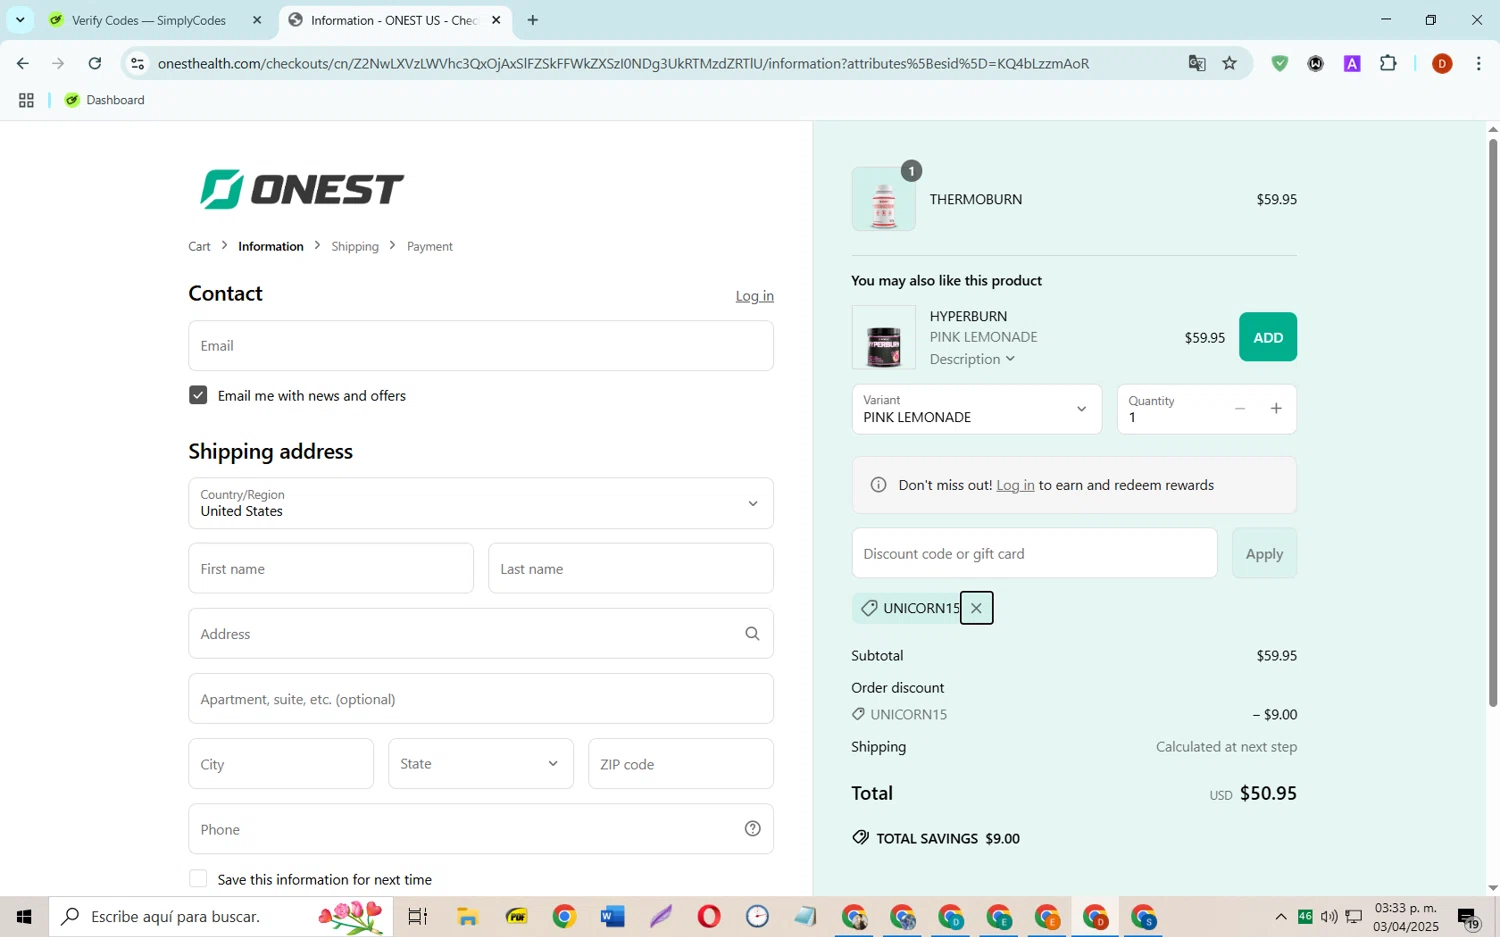Click Log in link in rewards notice
The image size is (1500, 937).
(x=1015, y=485)
